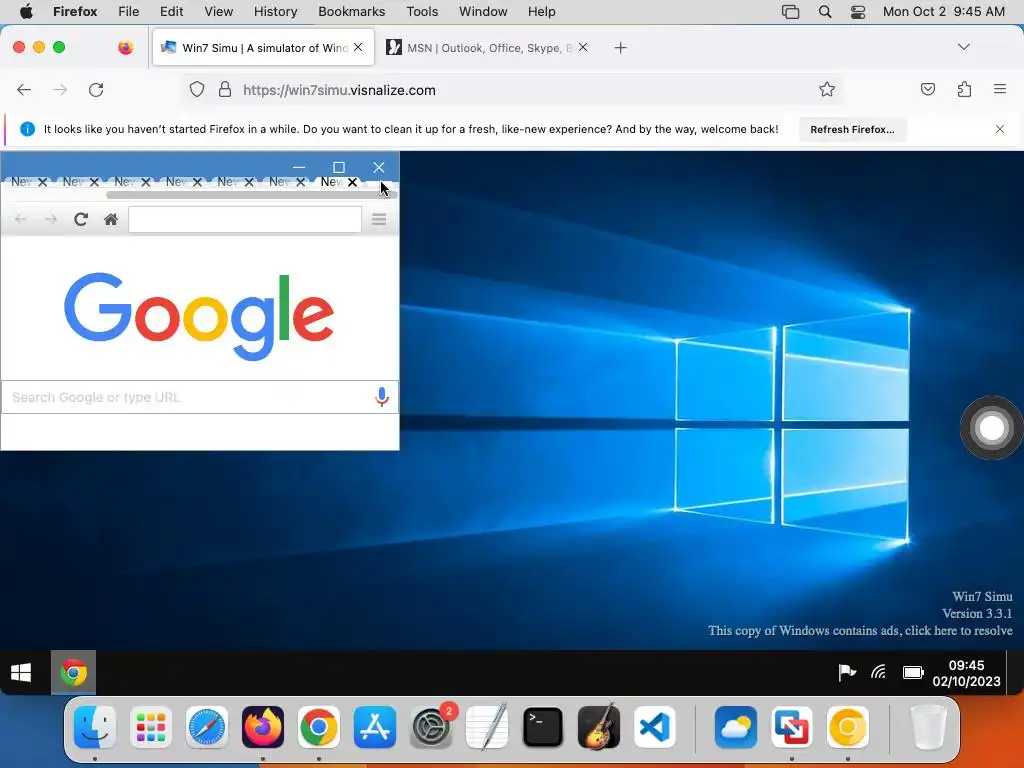Open the Apple menu

click(26, 12)
